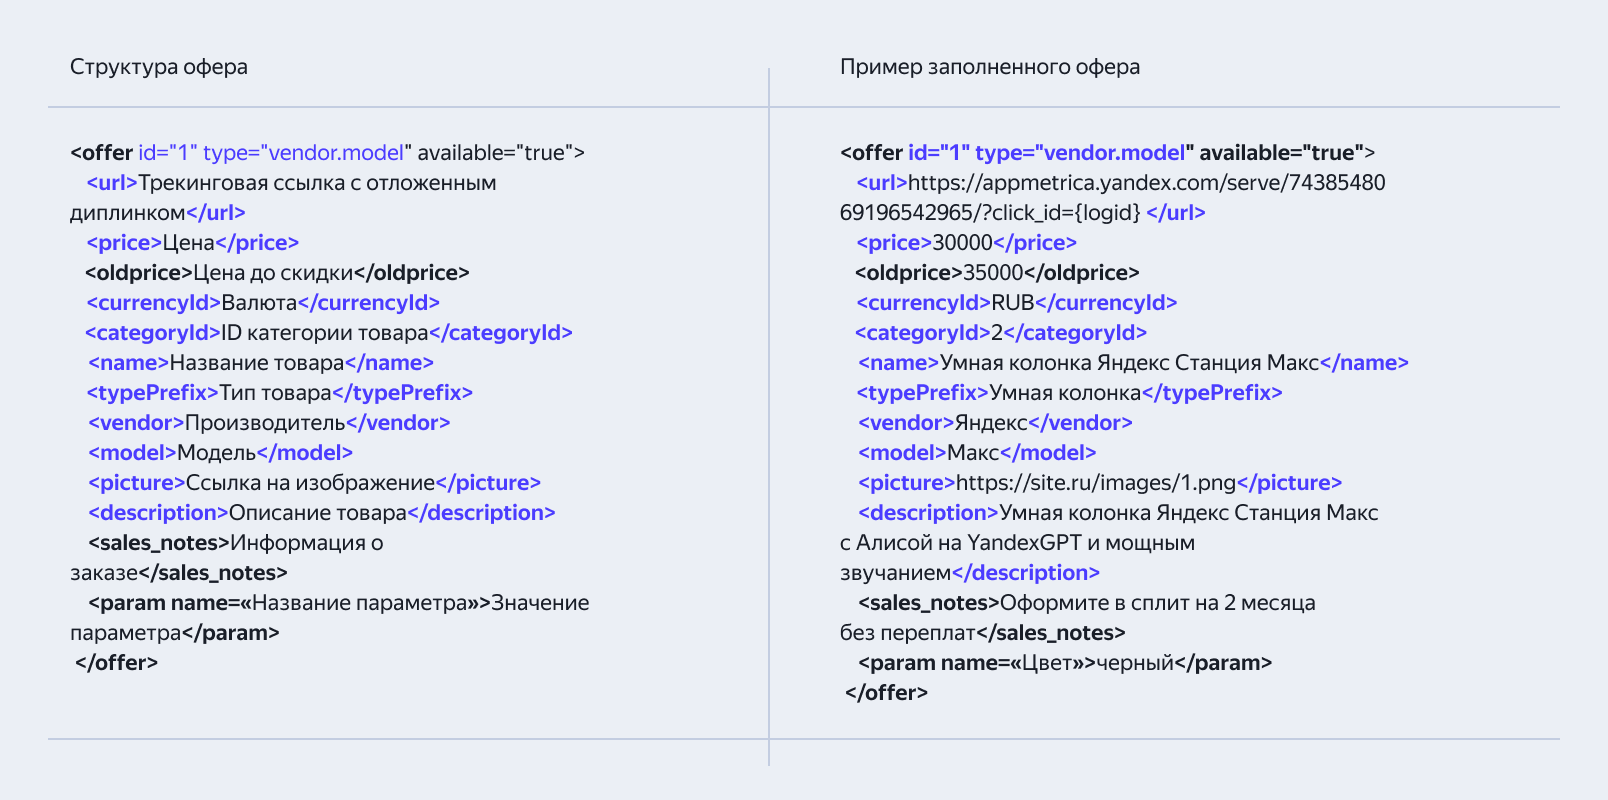Viewport: 1608px width, 800px height.
Task: Click the param value "черный"
Action: (x=1135, y=663)
